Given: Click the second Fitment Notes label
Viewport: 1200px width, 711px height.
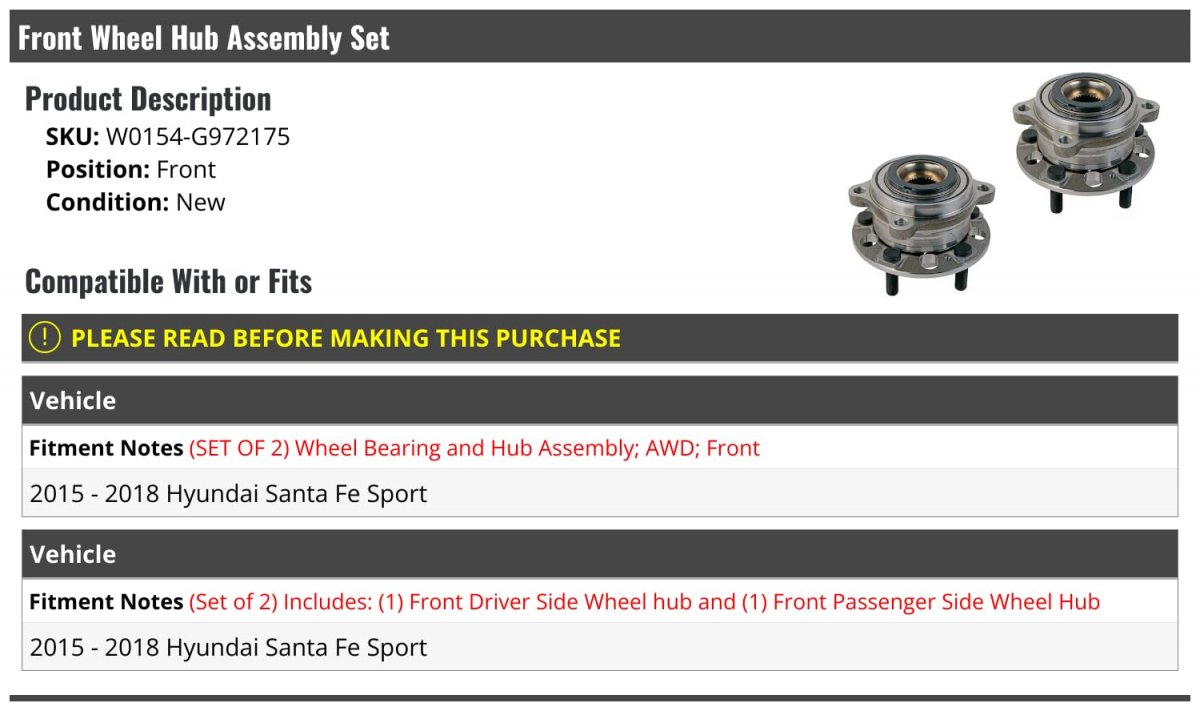Looking at the screenshot, I should coord(106,602).
